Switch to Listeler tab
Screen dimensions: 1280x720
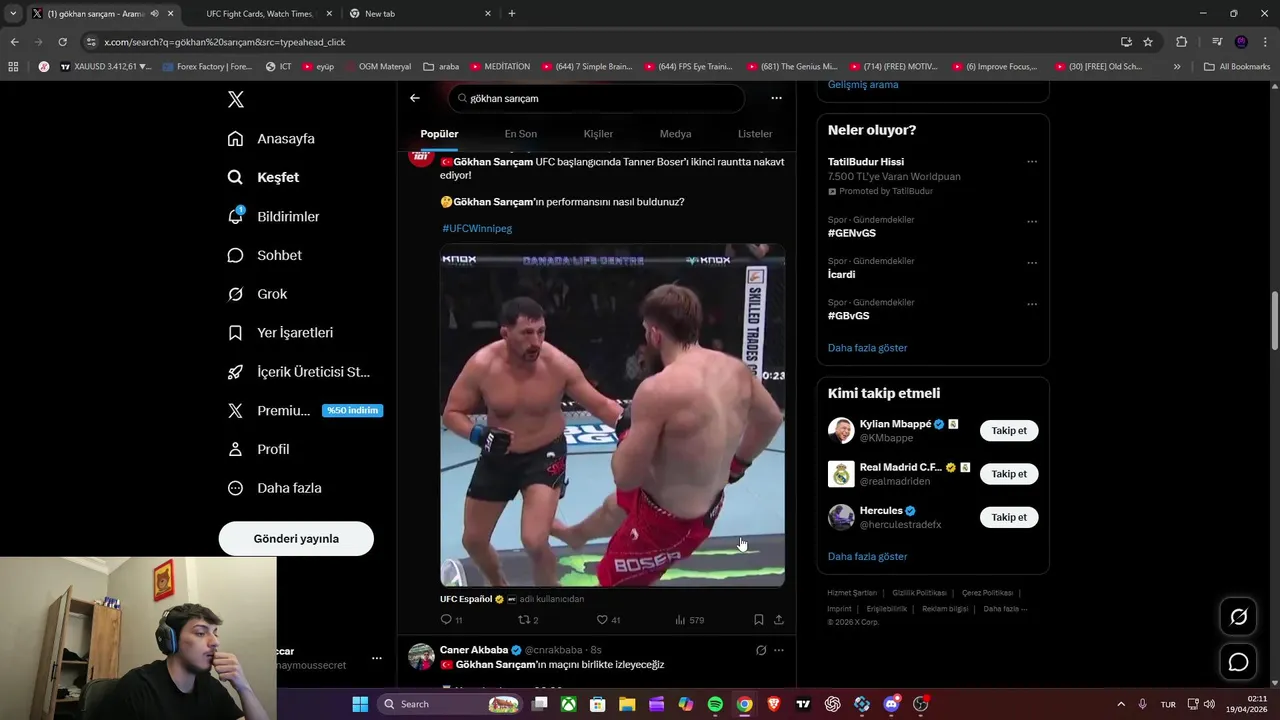pyautogui.click(x=755, y=134)
